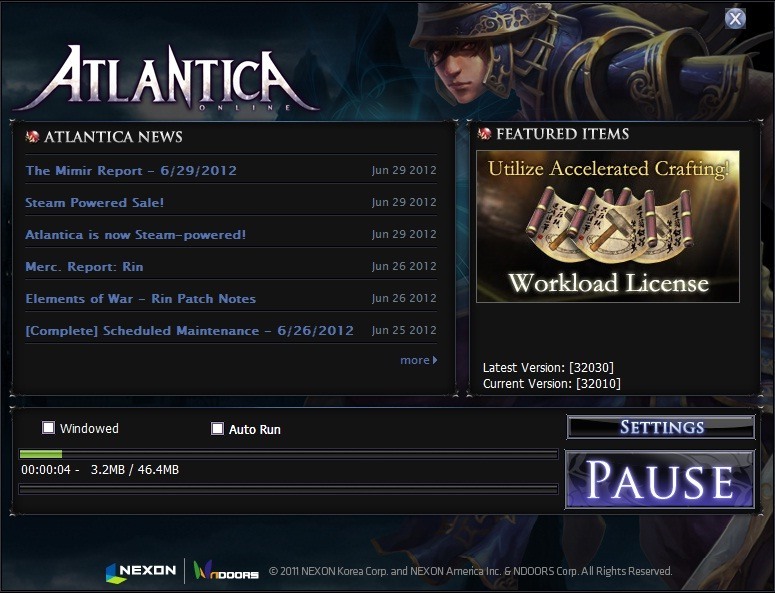
Task: Click the Jun 29 2012 date beside Steam Powered Sale
Action: click(404, 202)
